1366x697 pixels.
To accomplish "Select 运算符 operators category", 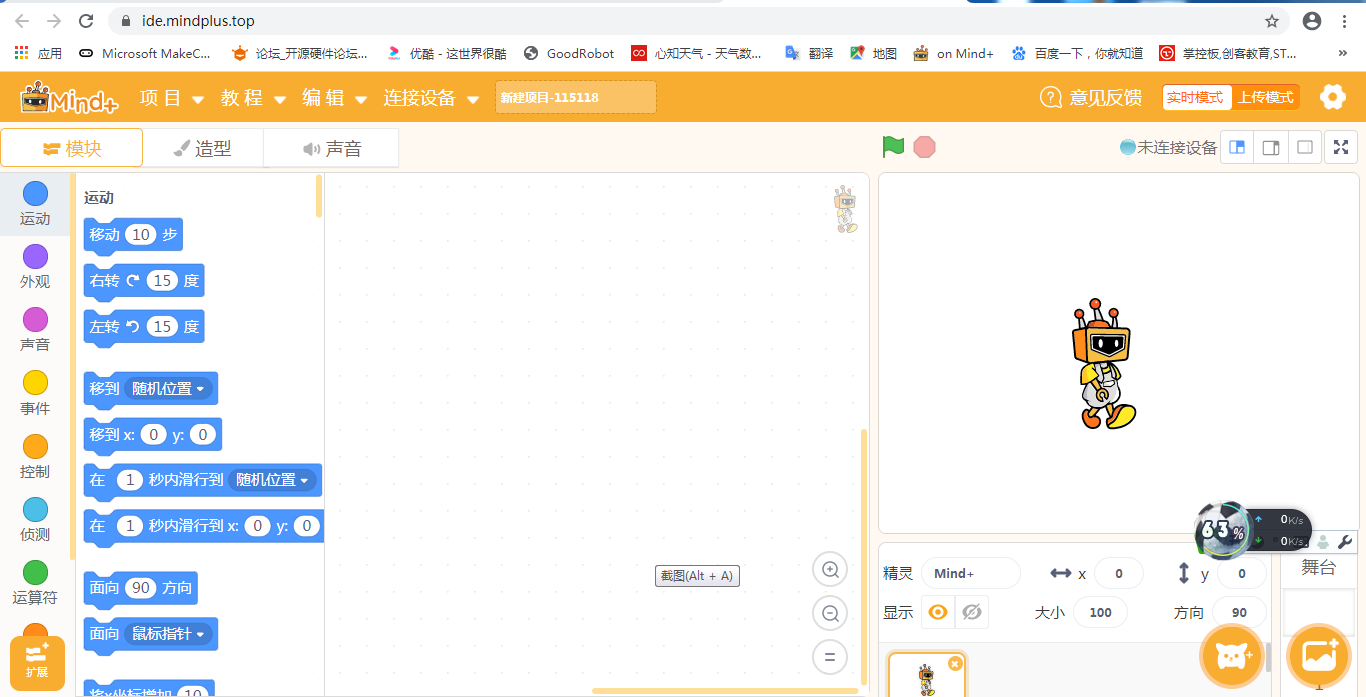I will pos(35,583).
